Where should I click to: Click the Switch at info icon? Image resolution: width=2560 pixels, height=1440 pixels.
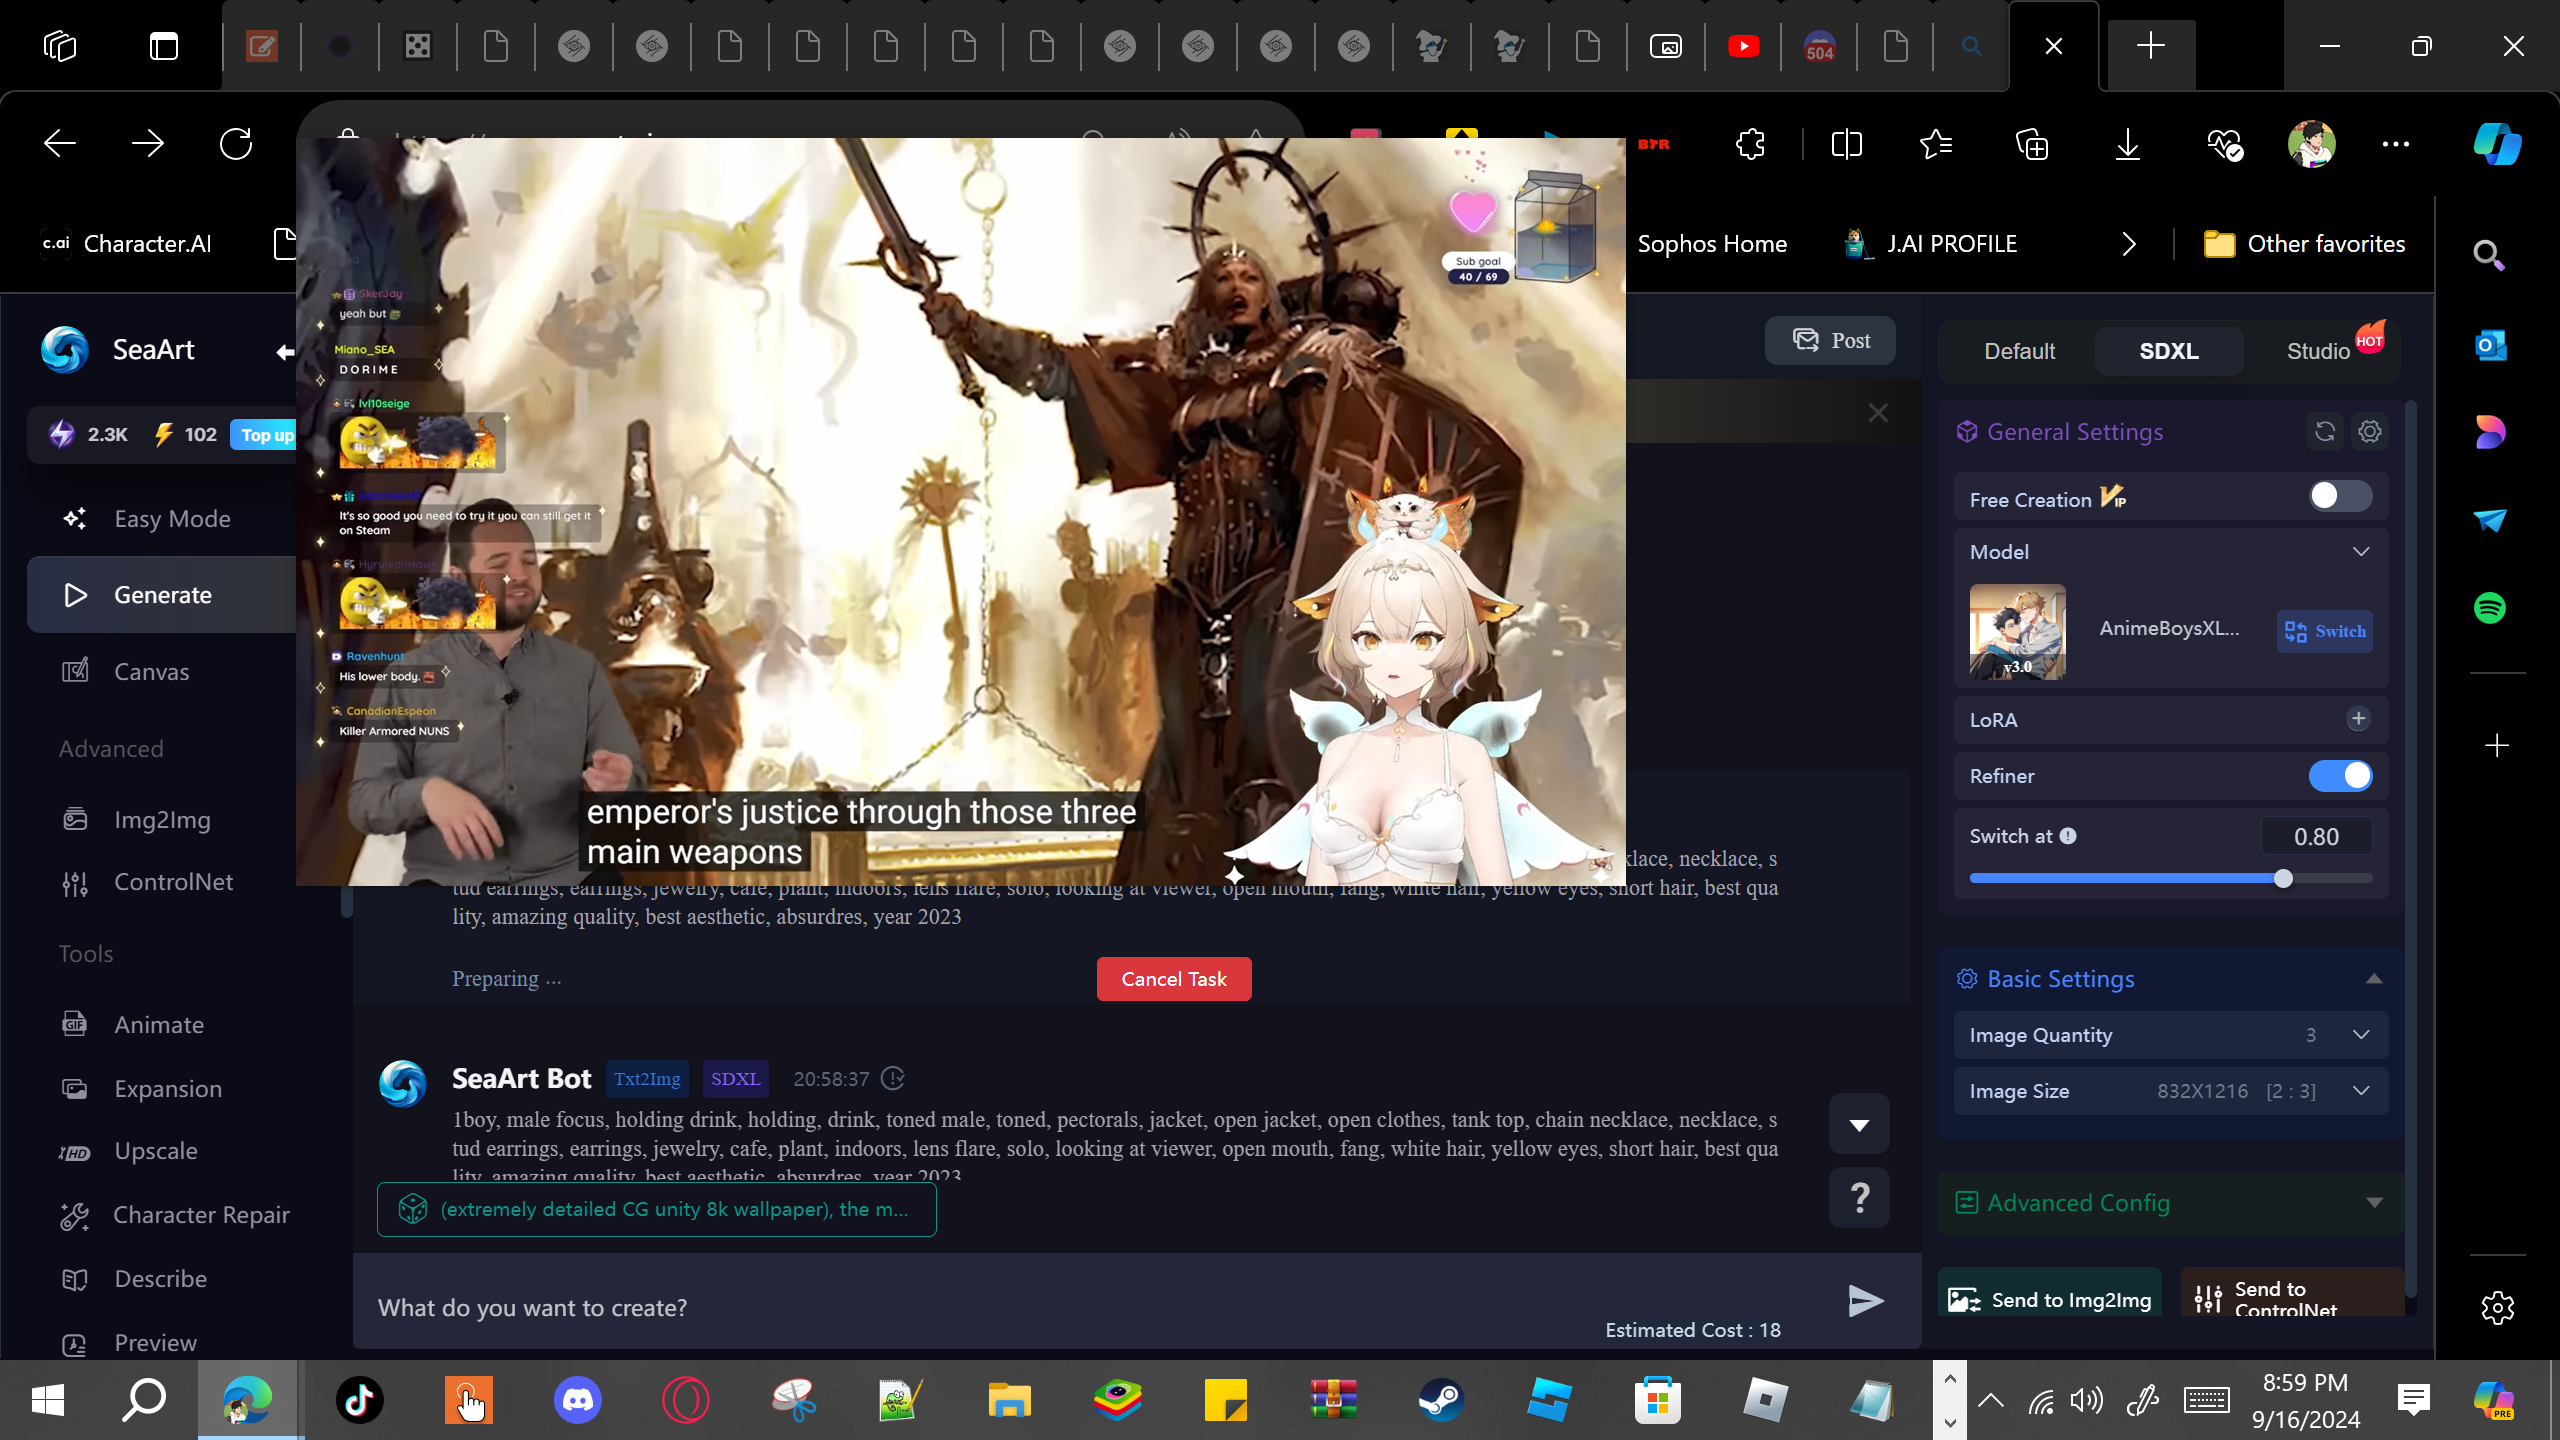(2068, 836)
